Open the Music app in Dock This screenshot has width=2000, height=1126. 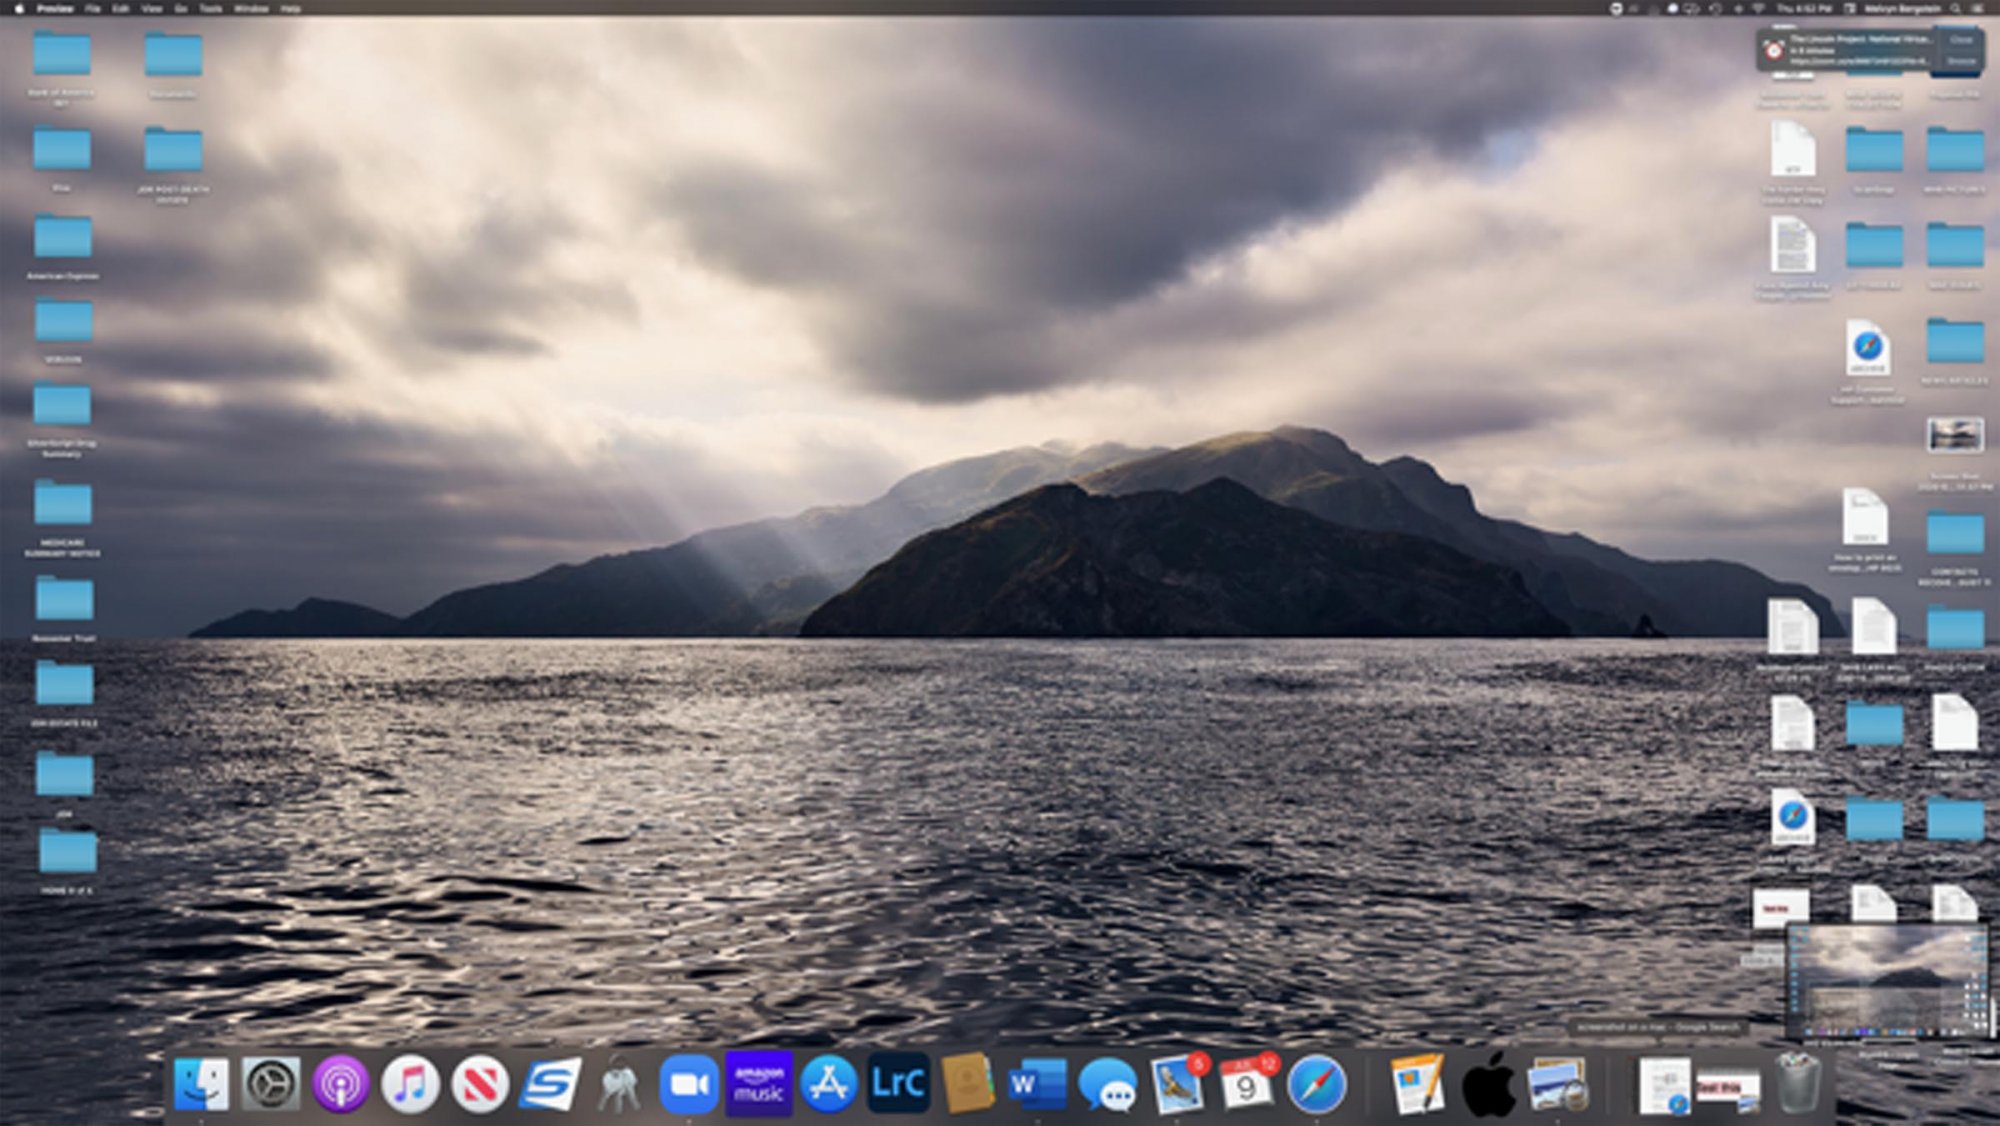tap(410, 1084)
